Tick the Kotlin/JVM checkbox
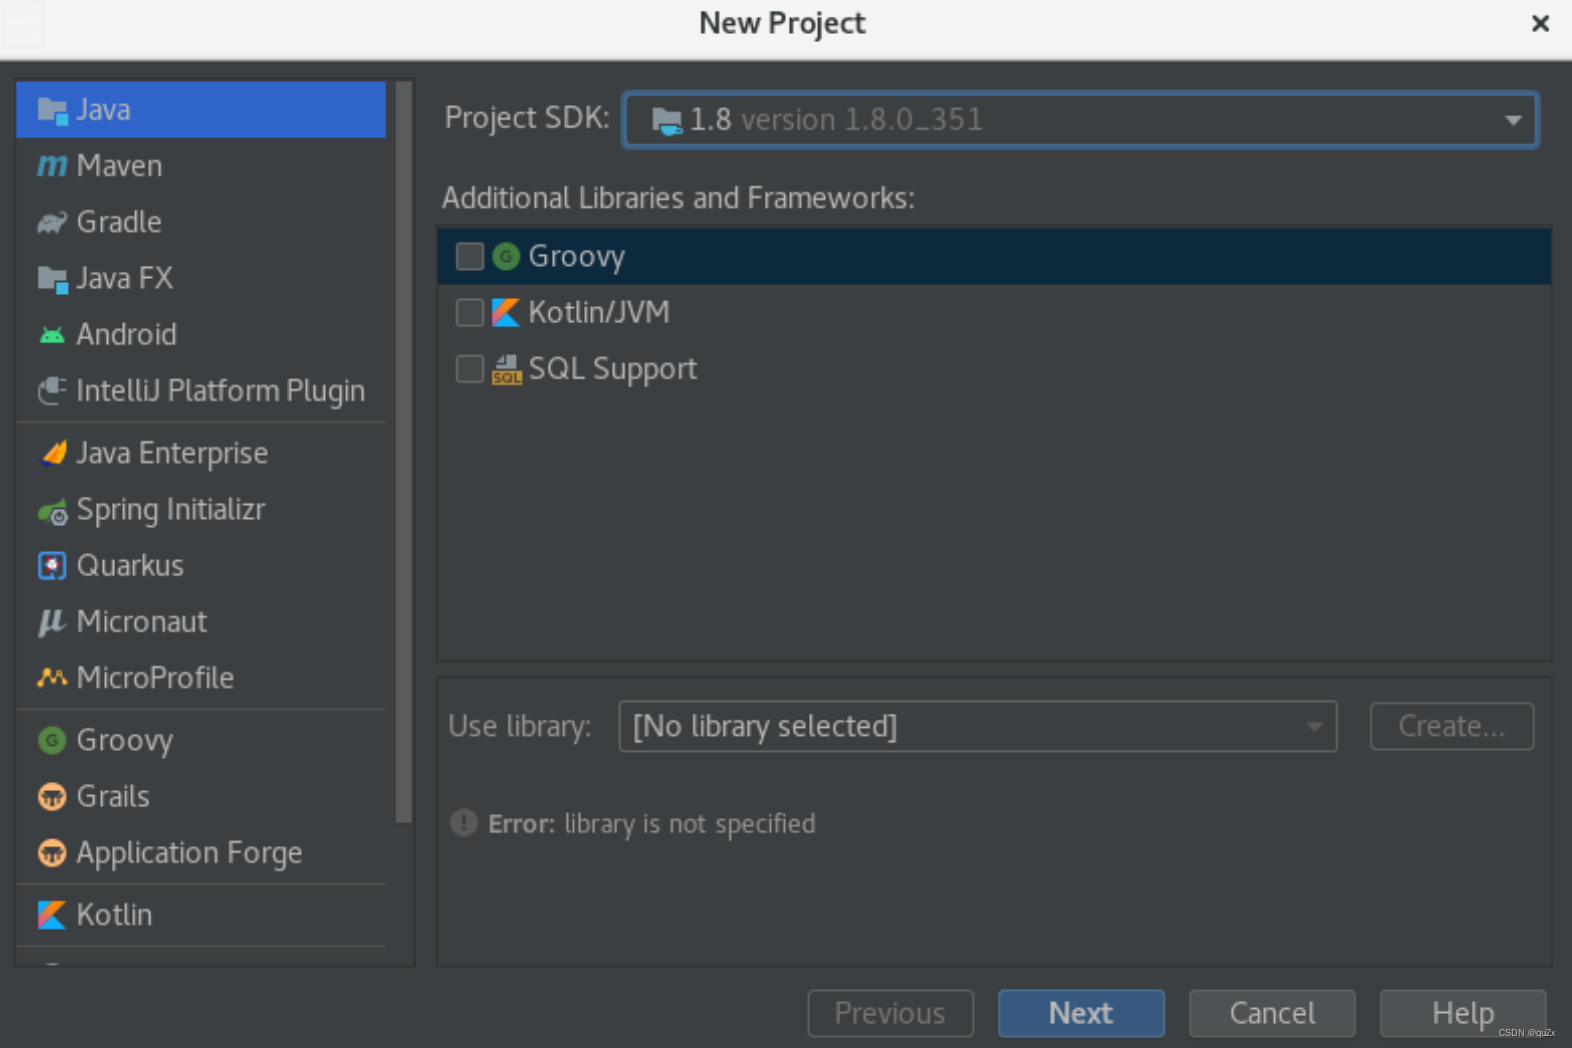 tap(470, 313)
